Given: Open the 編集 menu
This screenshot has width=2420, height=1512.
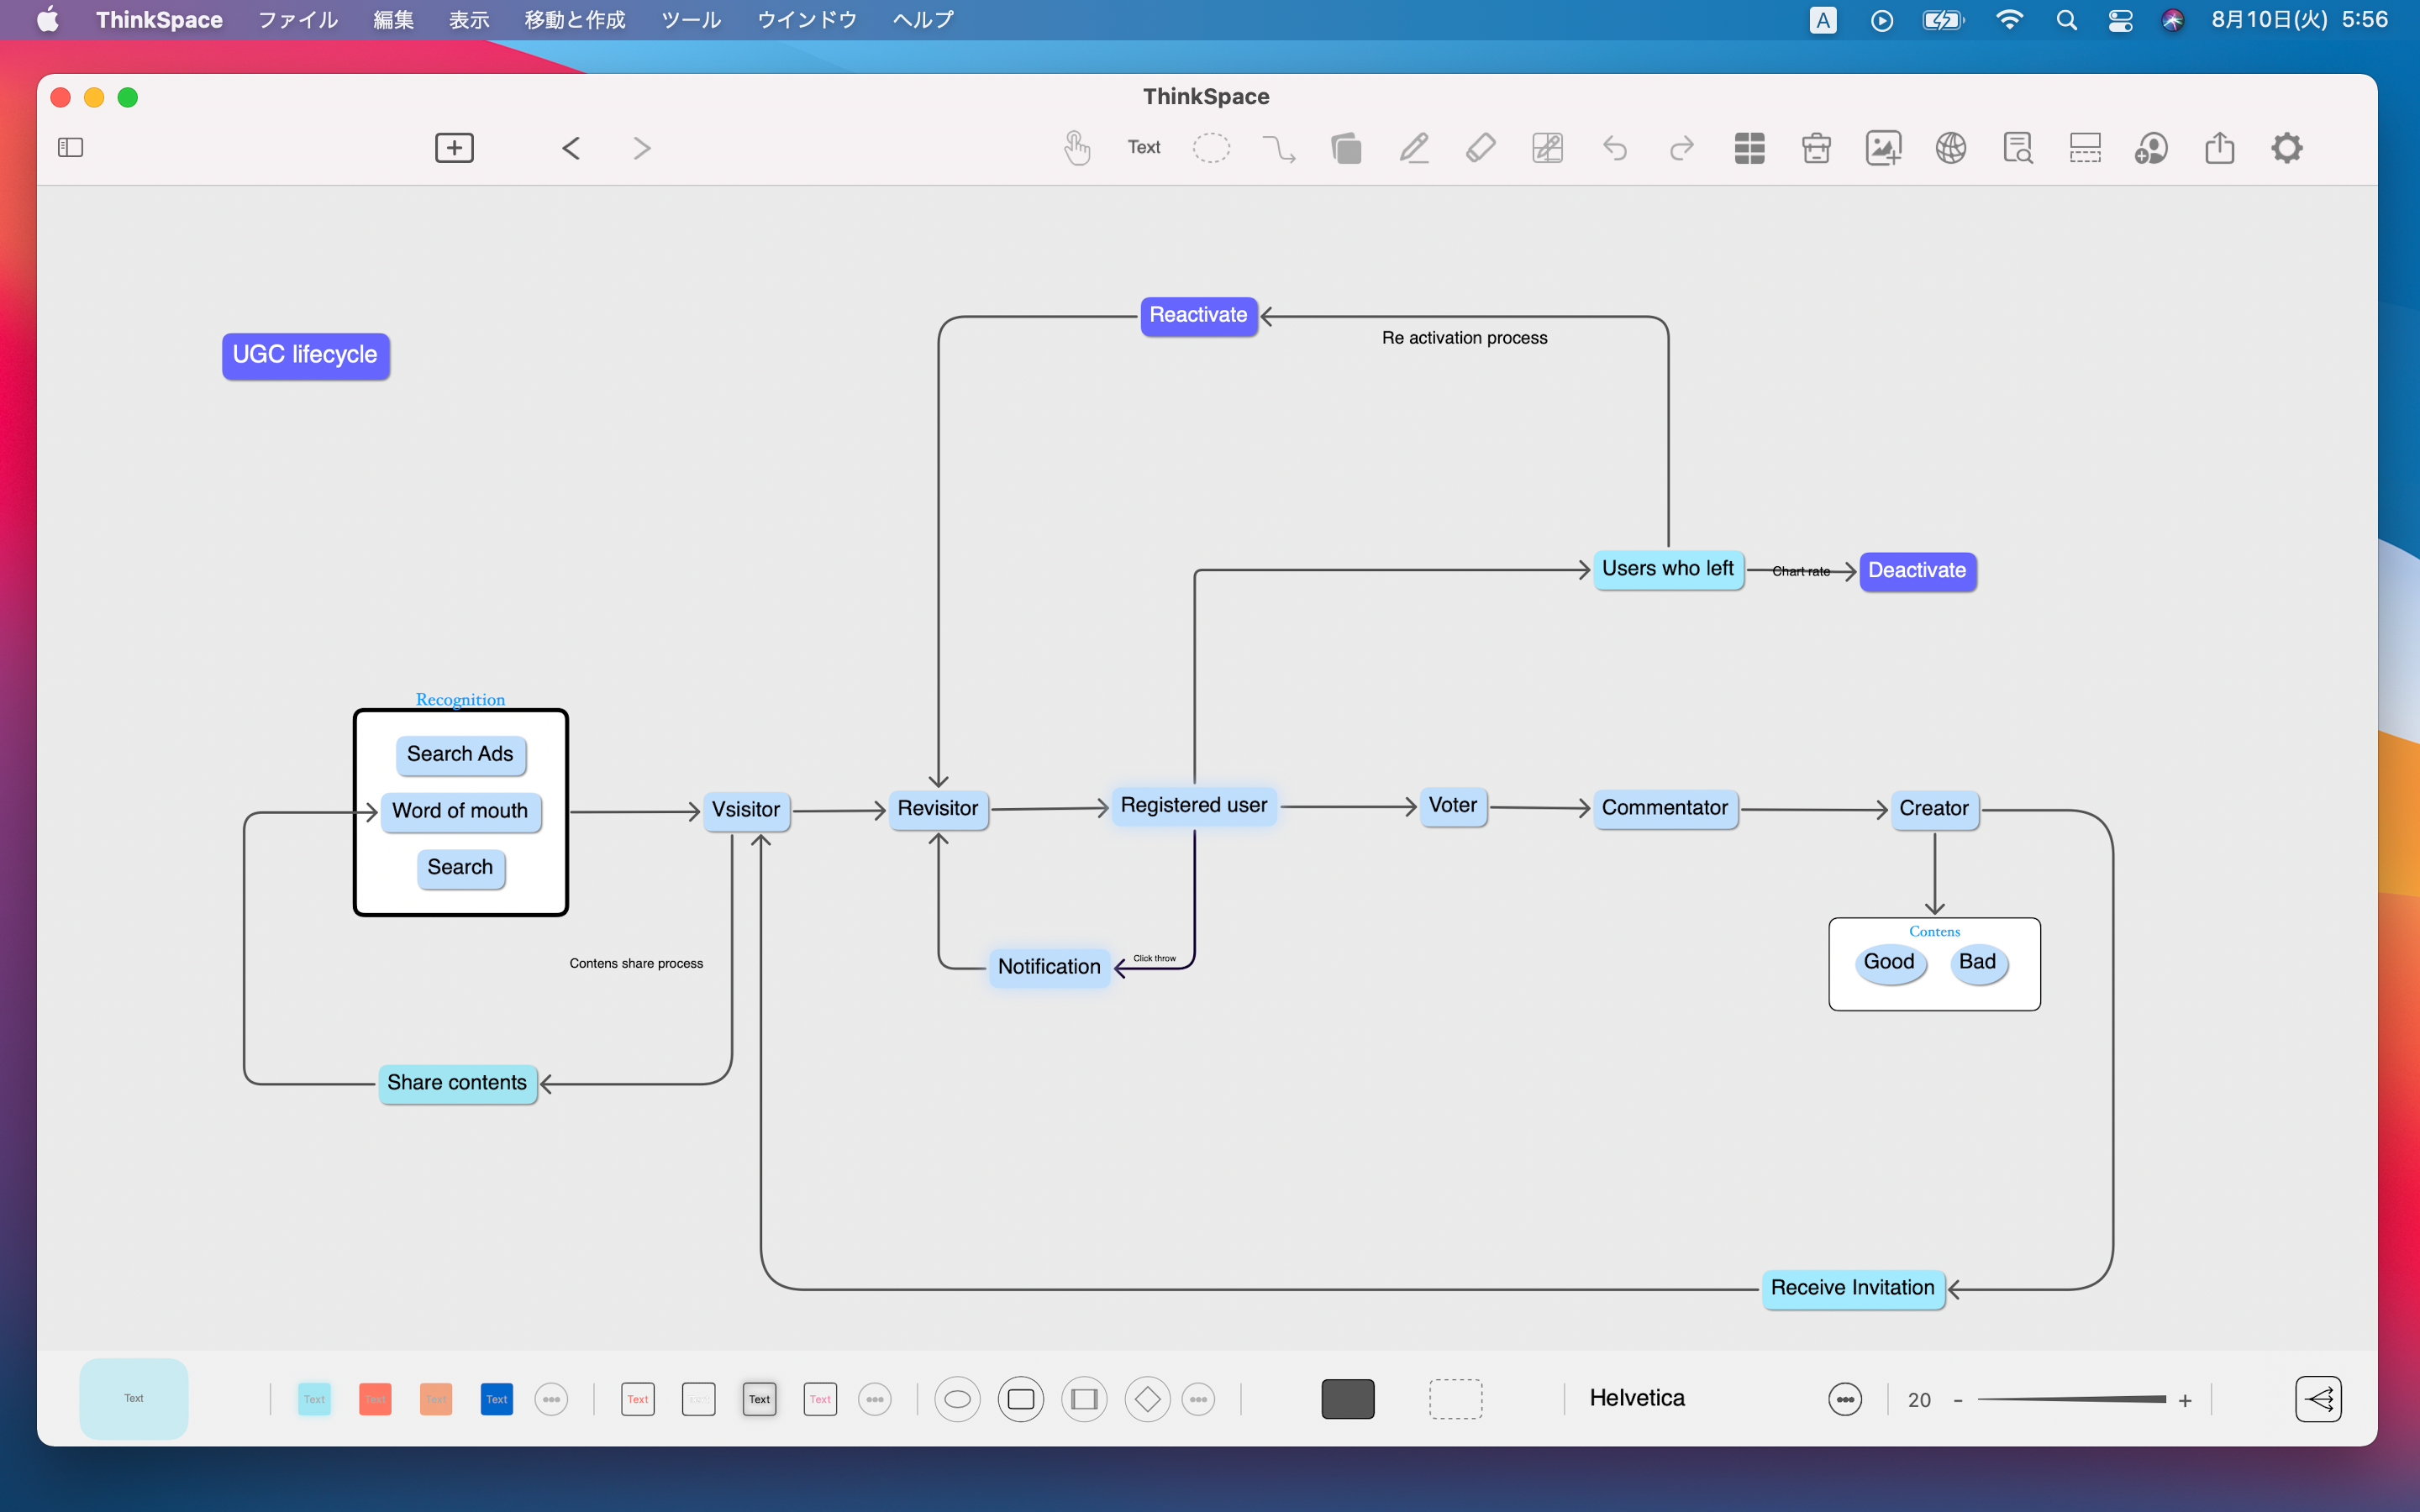Looking at the screenshot, I should [x=393, y=20].
